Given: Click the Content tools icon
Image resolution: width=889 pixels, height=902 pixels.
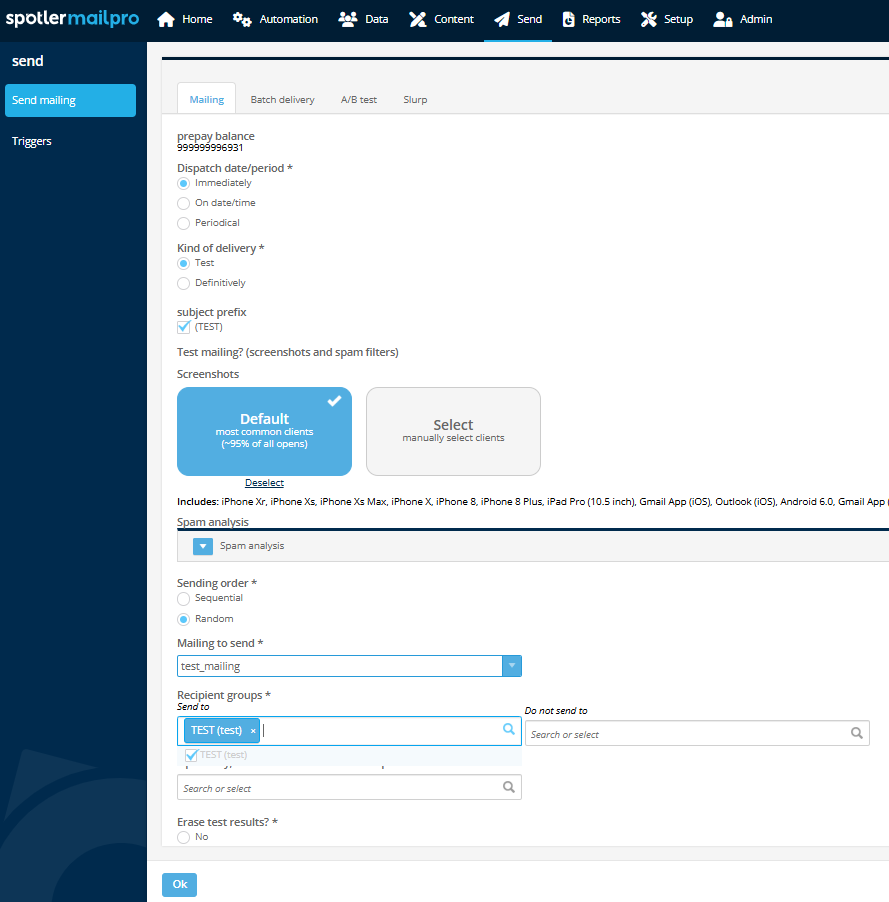Looking at the screenshot, I should coord(417,20).
